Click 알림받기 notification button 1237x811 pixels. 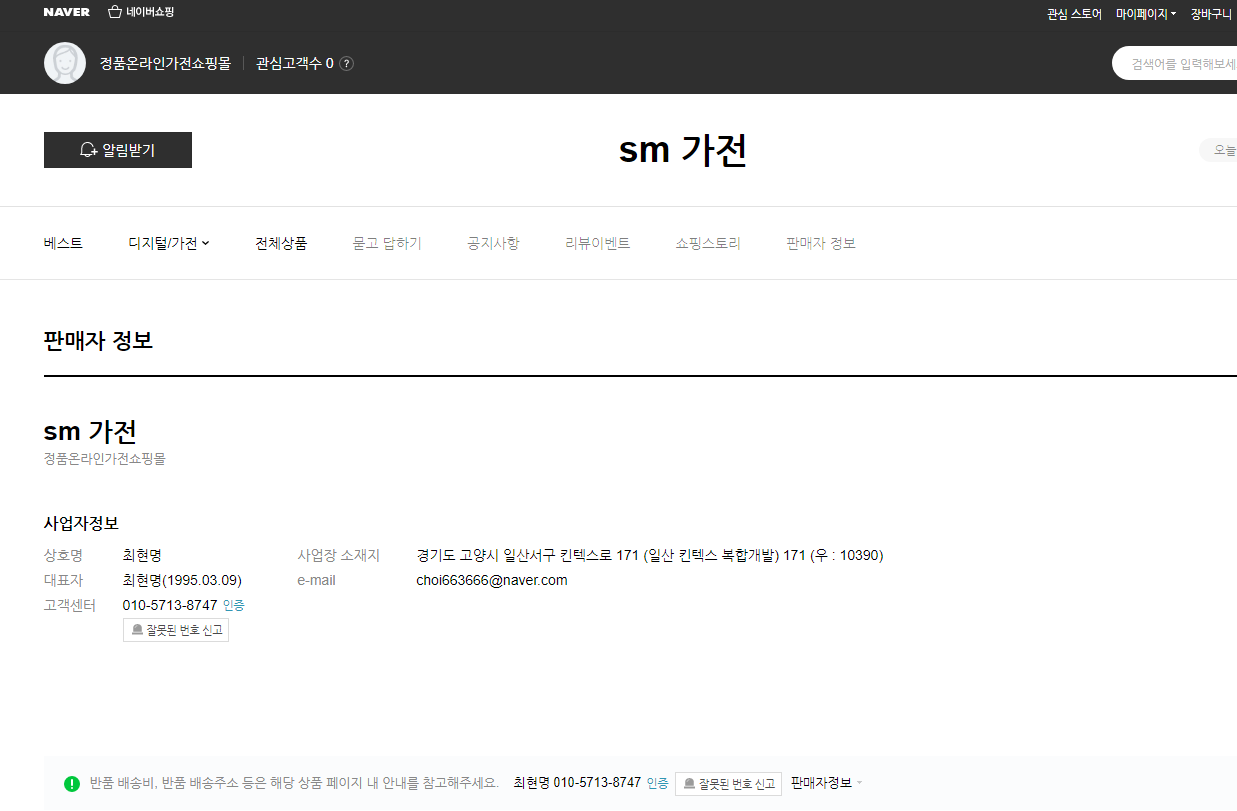pos(118,150)
